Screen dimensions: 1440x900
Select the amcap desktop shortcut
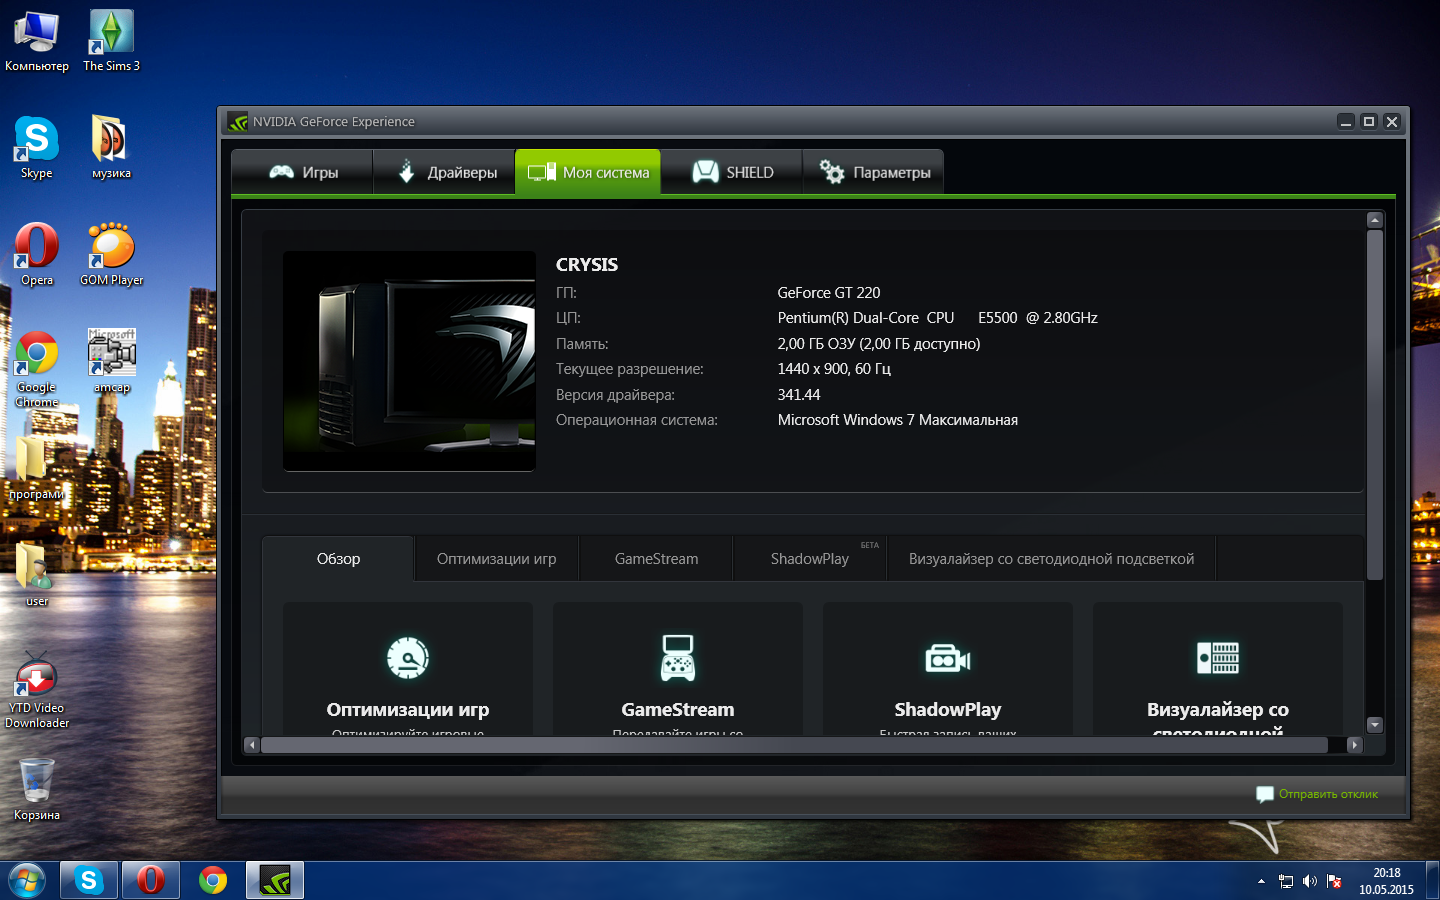[111, 362]
